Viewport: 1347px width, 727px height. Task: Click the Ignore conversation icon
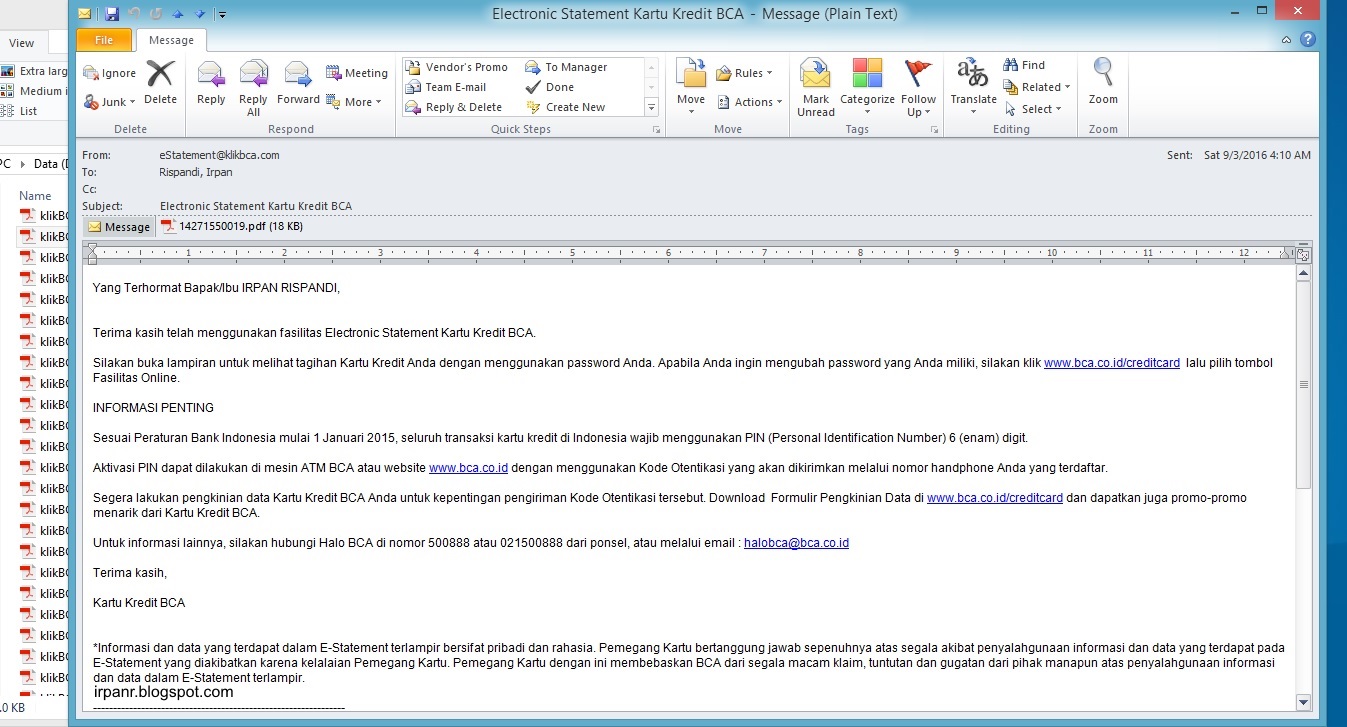[x=110, y=73]
